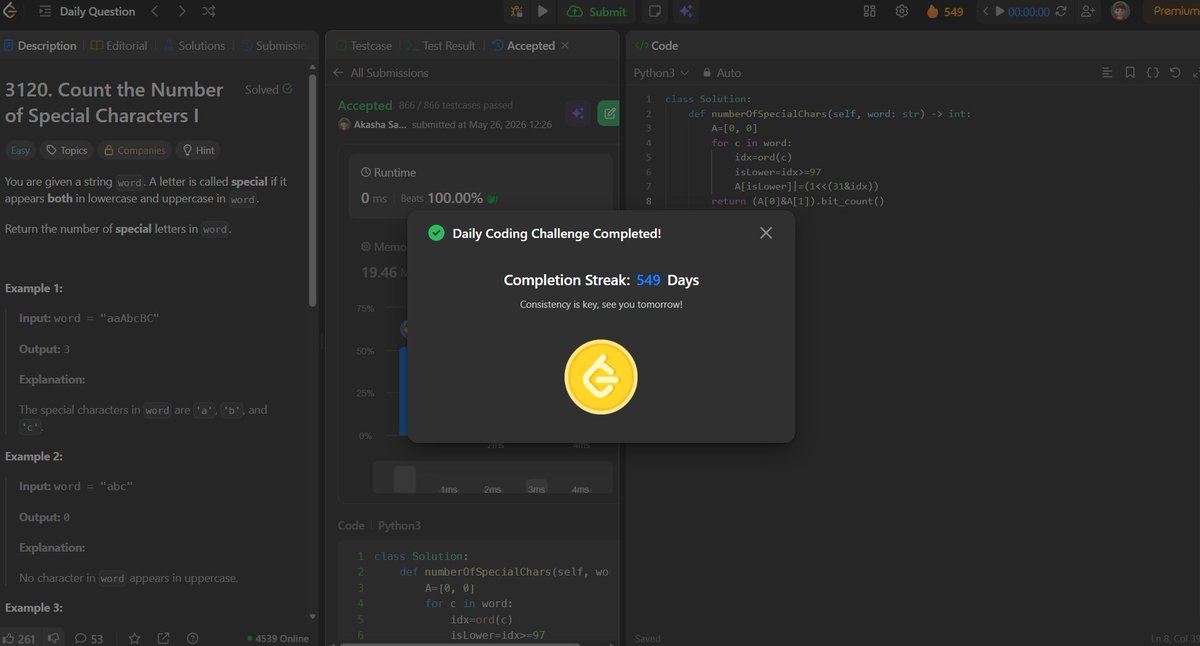Run the code with play button
The width and height of the screenshot is (1200, 646).
pyautogui.click(x=543, y=11)
